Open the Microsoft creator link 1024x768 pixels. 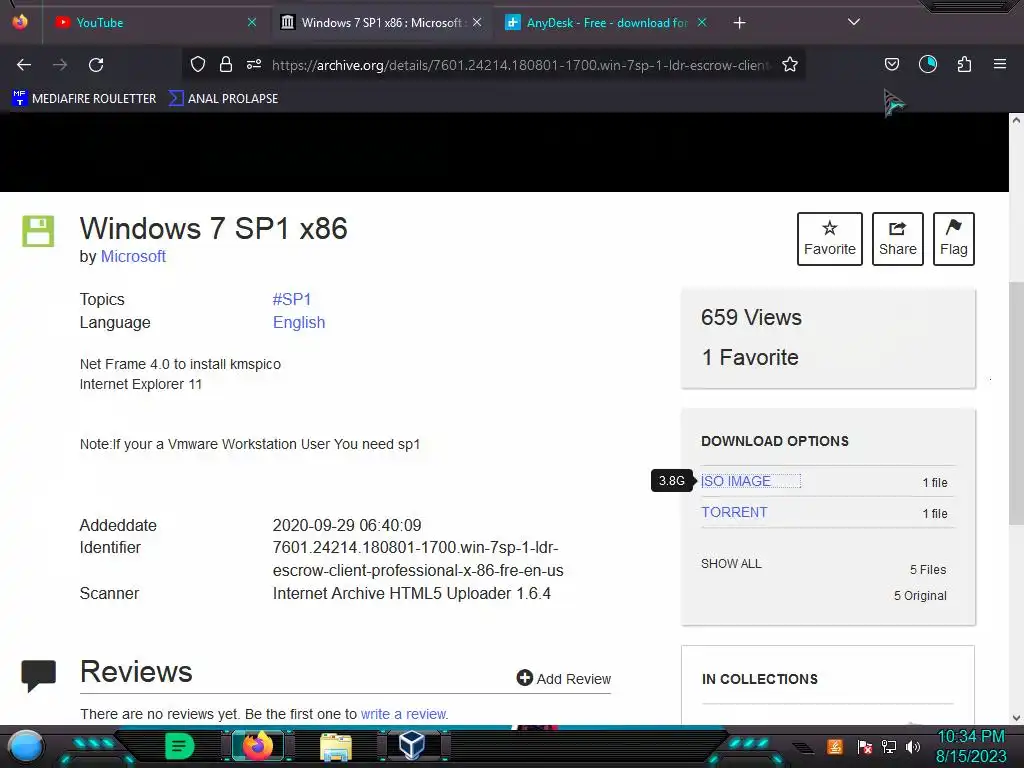pos(133,257)
